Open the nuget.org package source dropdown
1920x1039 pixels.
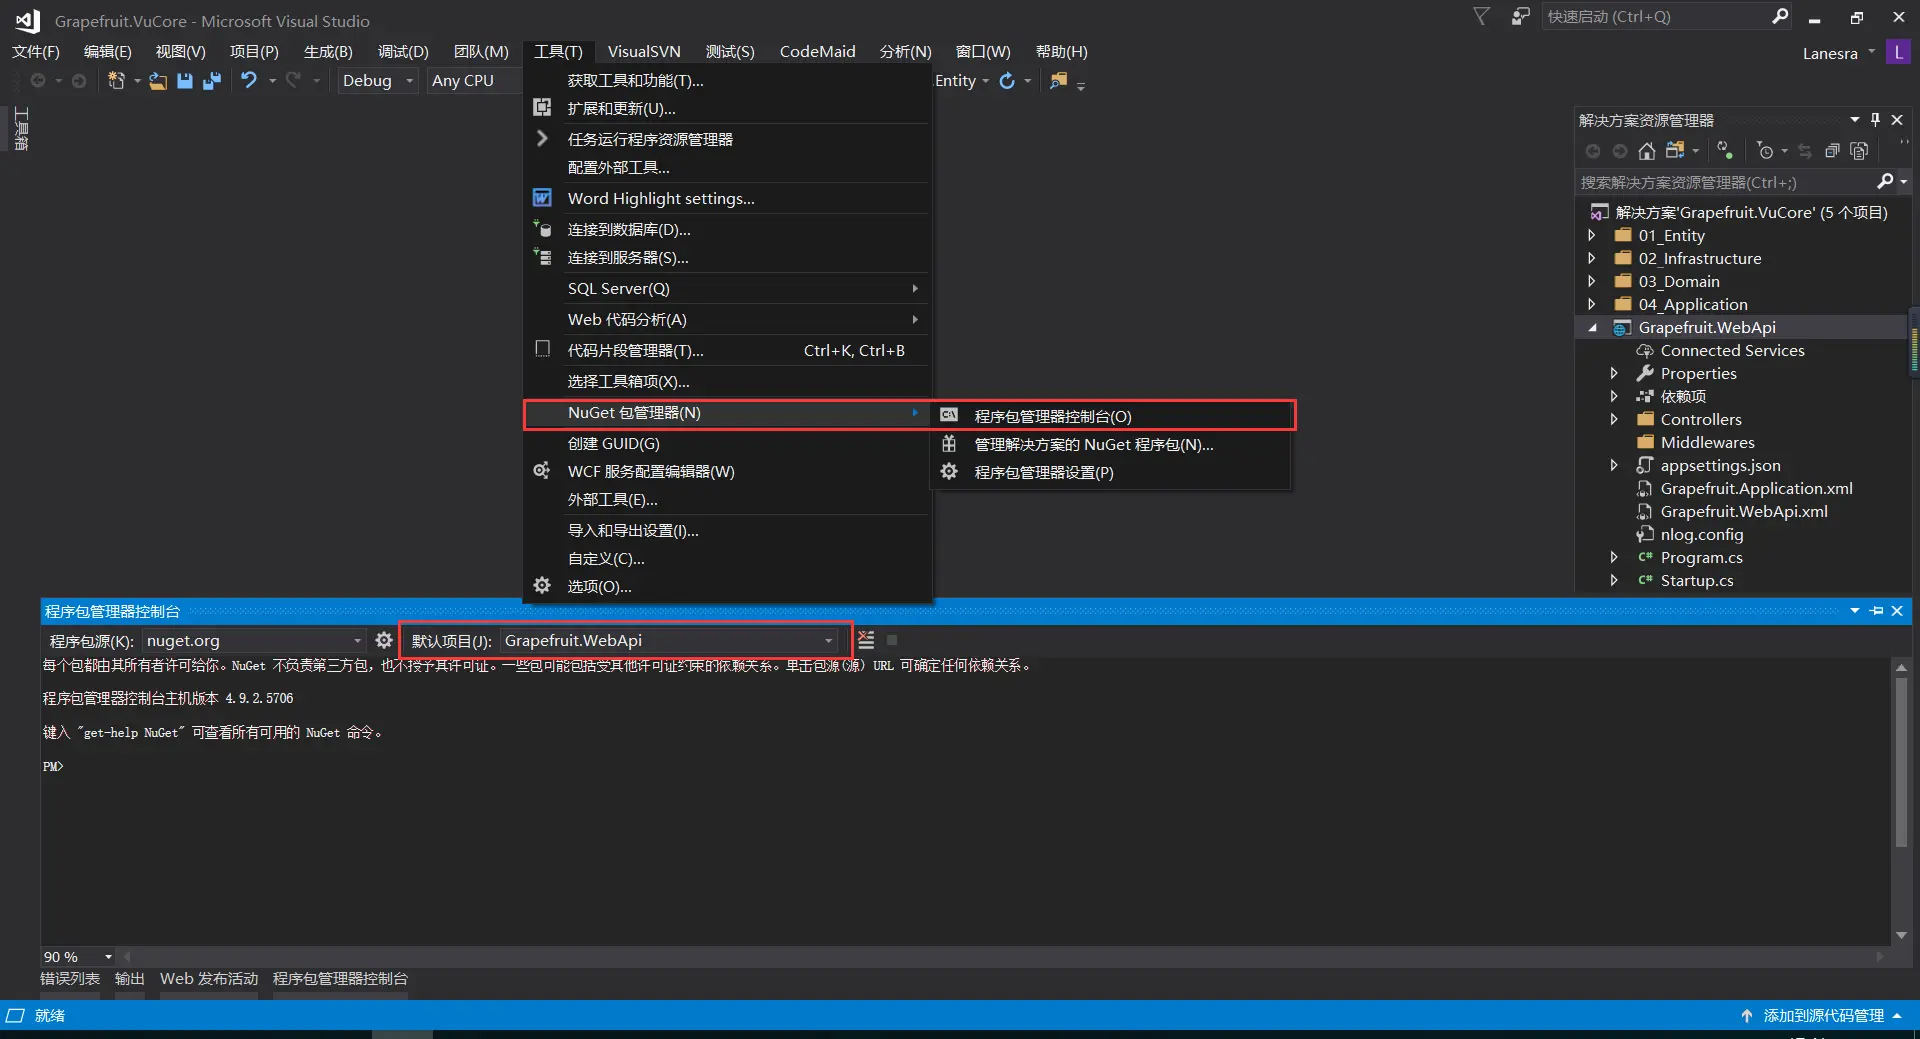click(254, 641)
